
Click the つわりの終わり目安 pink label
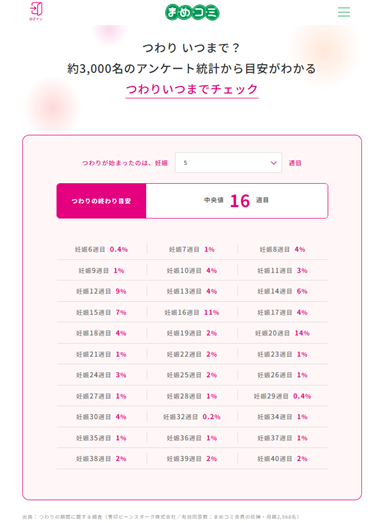point(101,201)
